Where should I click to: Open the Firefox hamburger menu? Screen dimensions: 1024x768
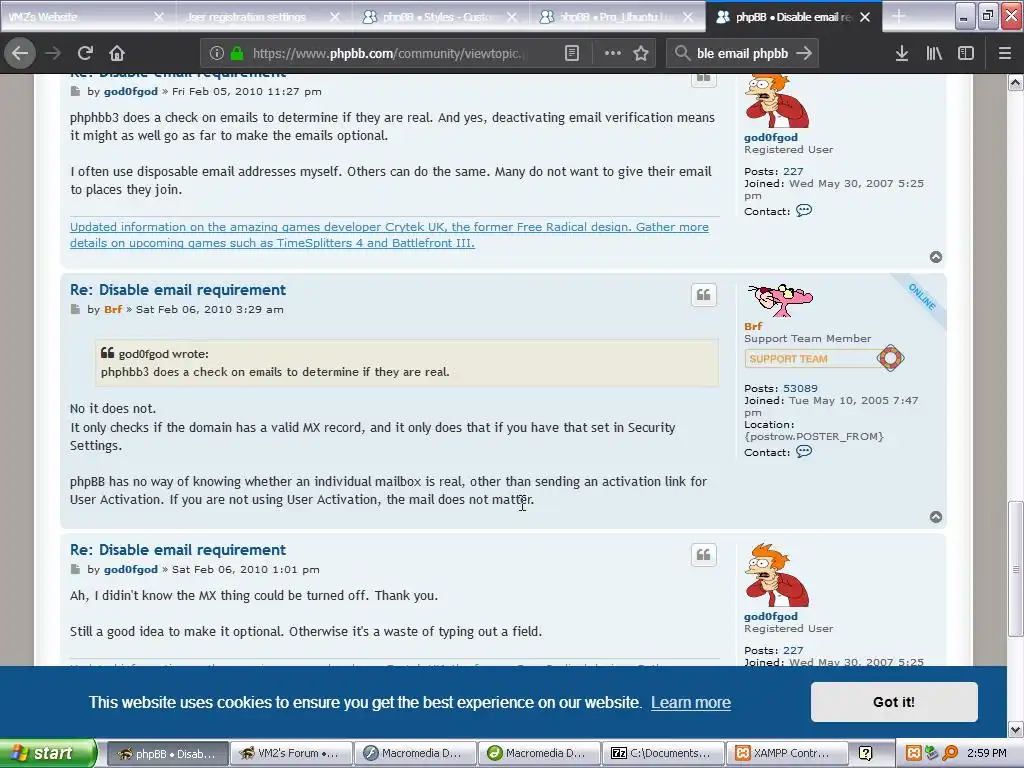(1005, 53)
